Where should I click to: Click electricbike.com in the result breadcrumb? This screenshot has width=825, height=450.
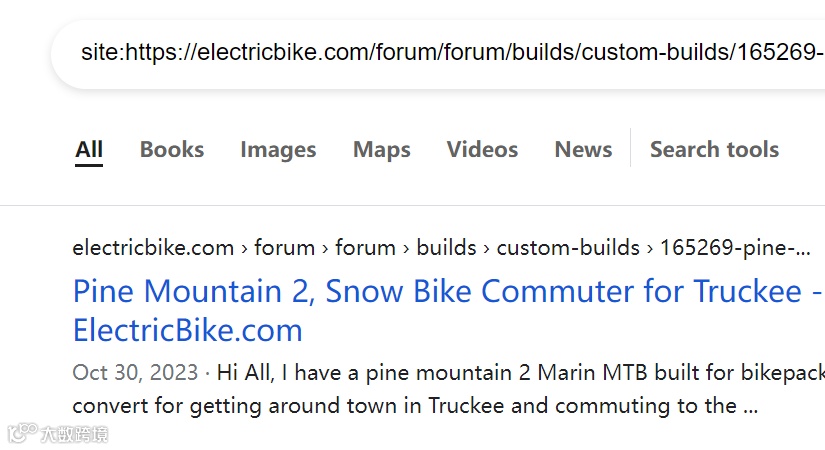(x=153, y=247)
